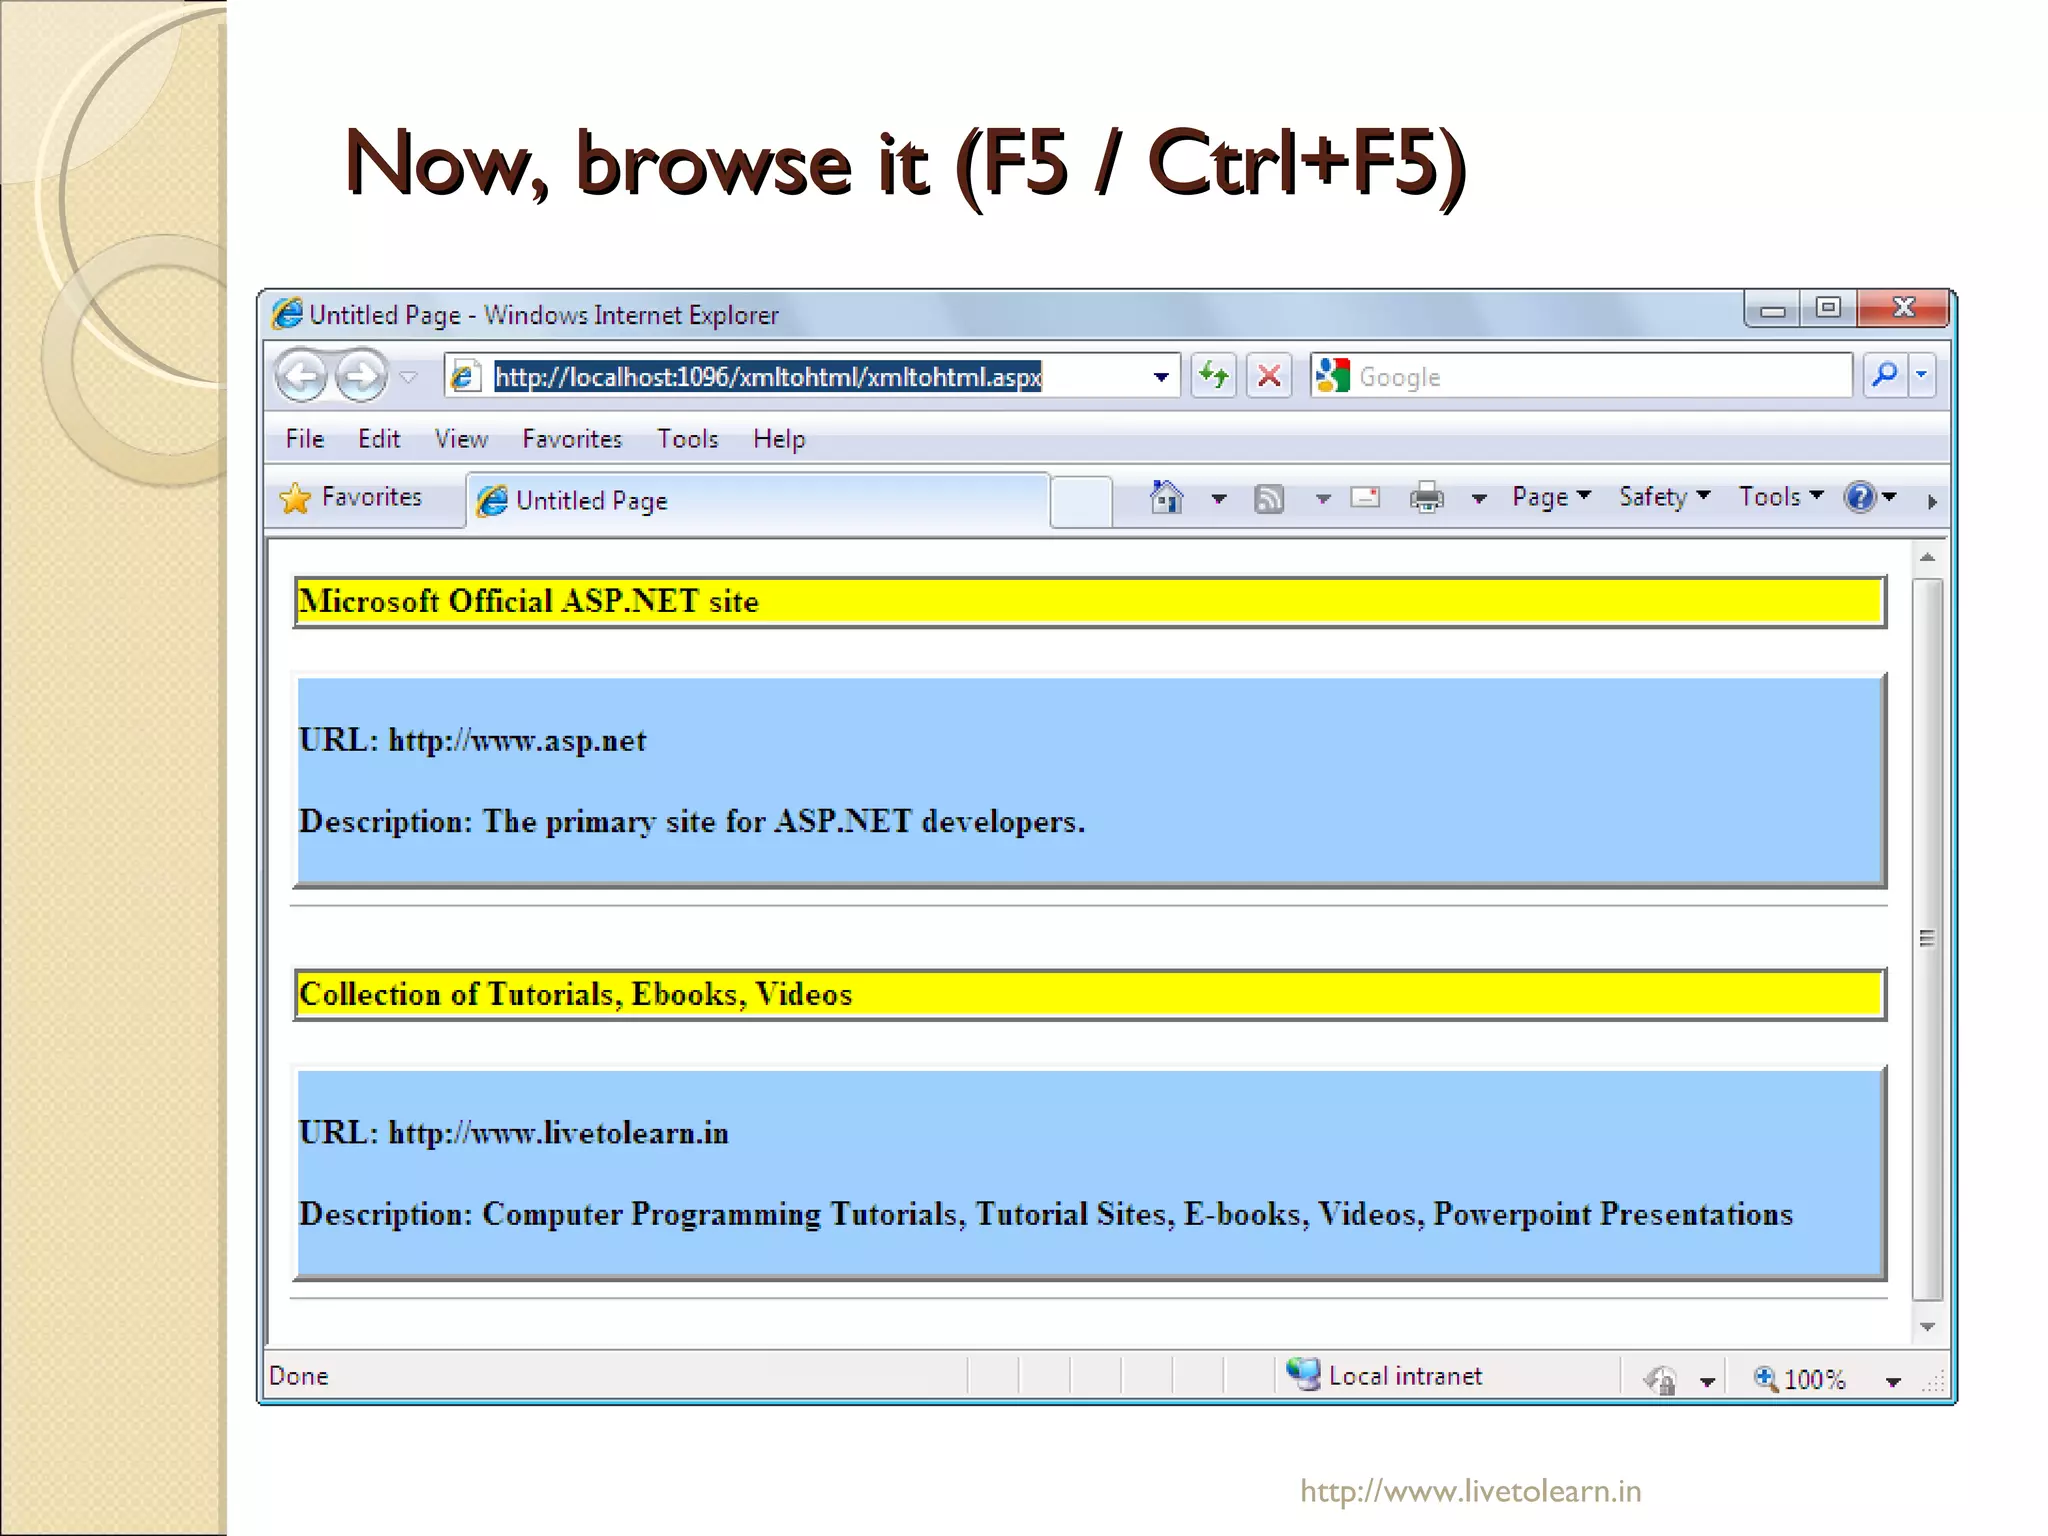Screen dimensions: 2048x1536
Task: Click the Computer Programming Tutorials description
Action: (x=1046, y=1214)
